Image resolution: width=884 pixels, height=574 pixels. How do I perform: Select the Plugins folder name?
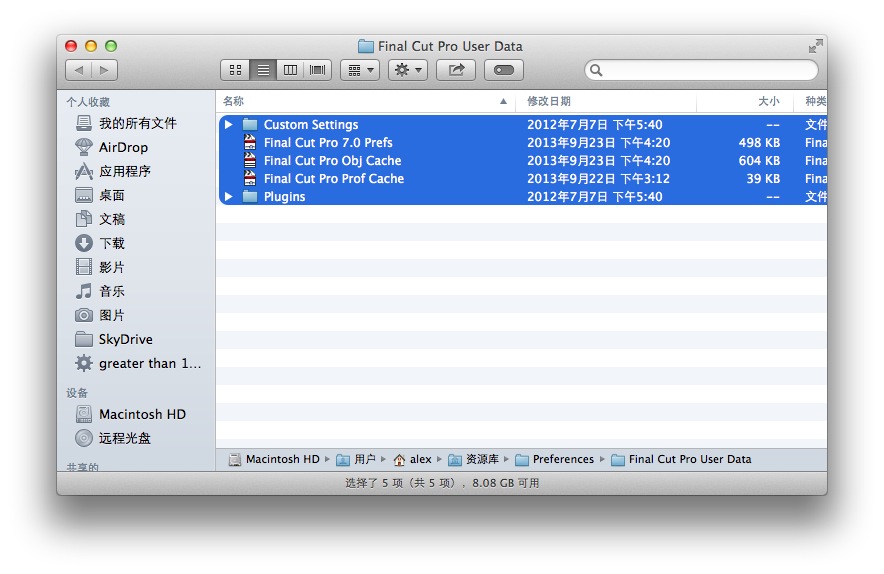tap(284, 197)
